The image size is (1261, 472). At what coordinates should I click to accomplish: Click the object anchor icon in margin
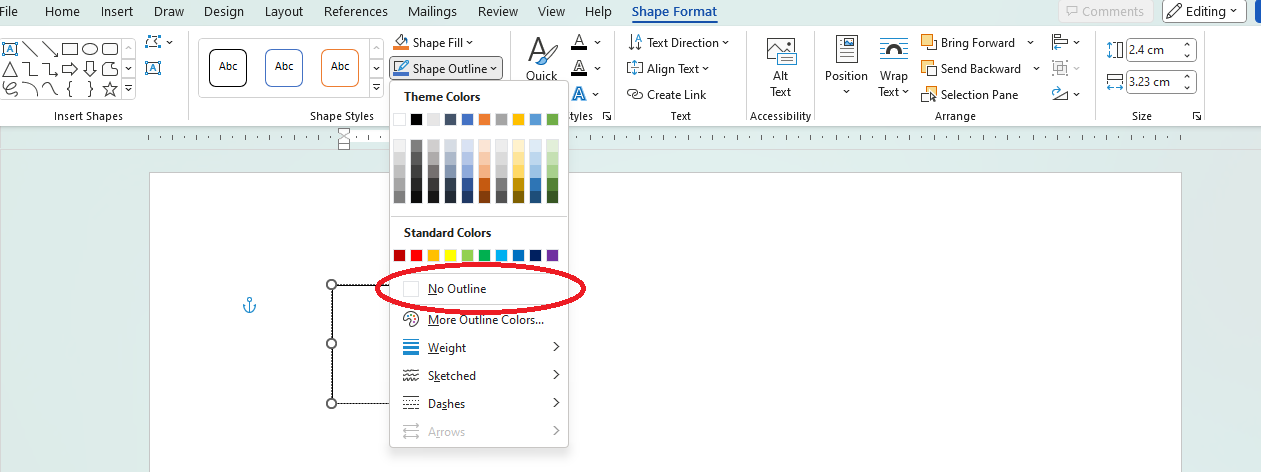(x=250, y=305)
